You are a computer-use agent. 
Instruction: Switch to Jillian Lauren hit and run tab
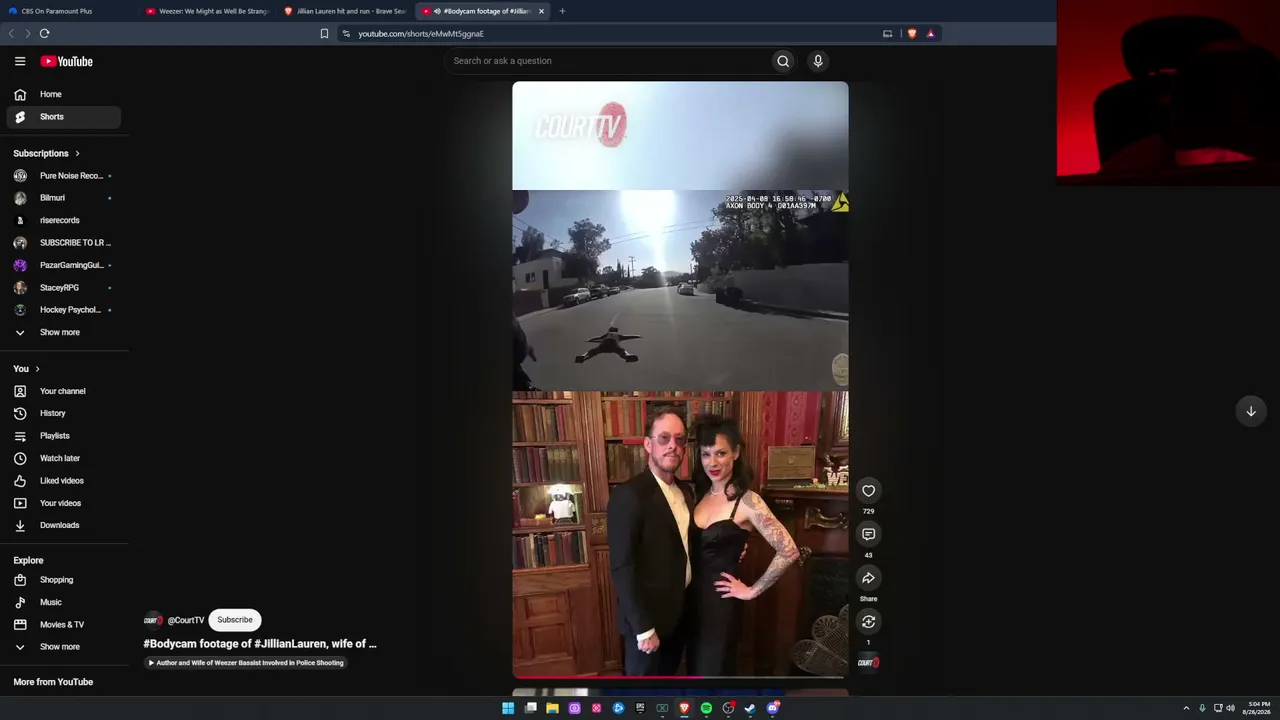tap(345, 11)
